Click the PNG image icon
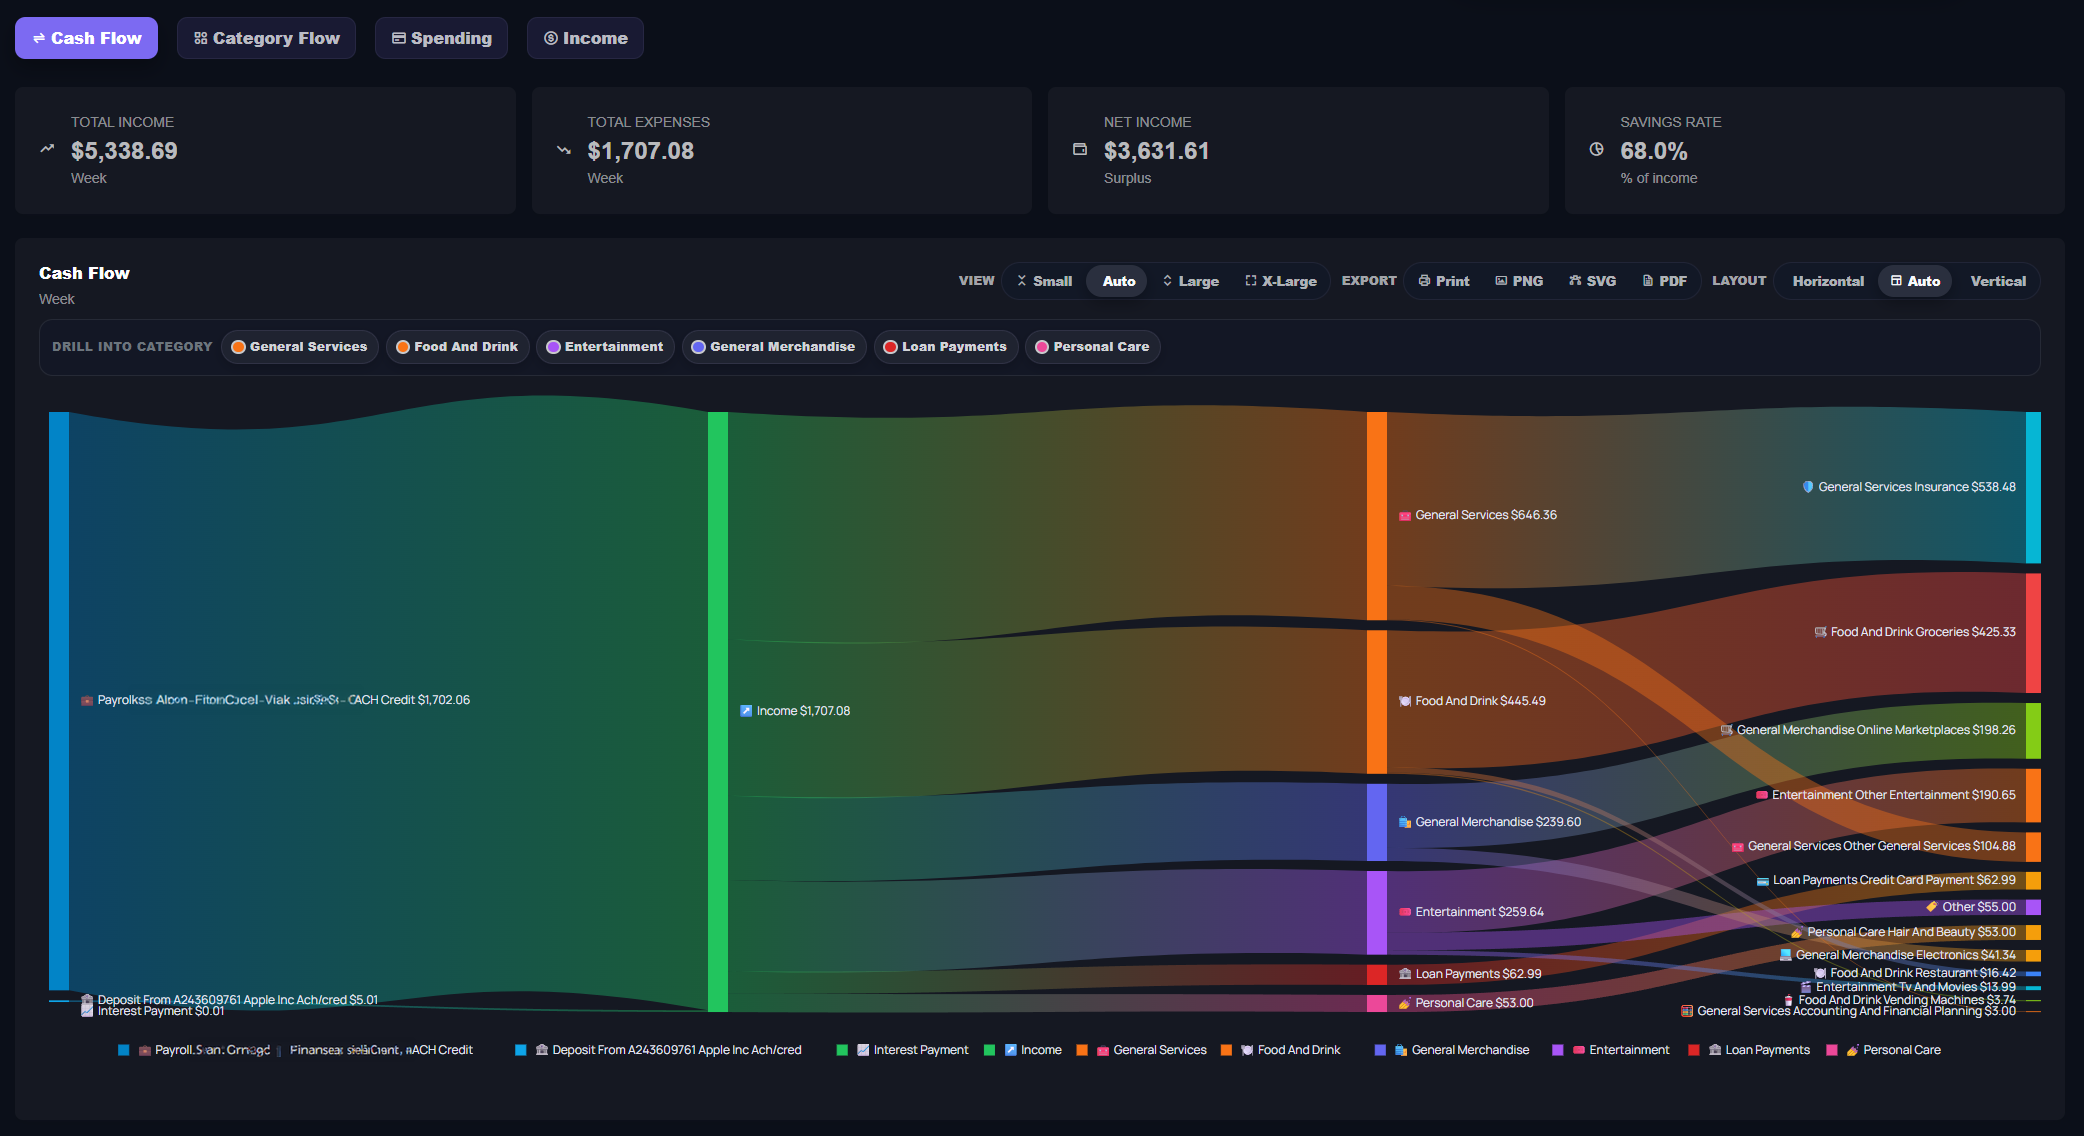The image size is (2084, 1136). pyautogui.click(x=1501, y=281)
